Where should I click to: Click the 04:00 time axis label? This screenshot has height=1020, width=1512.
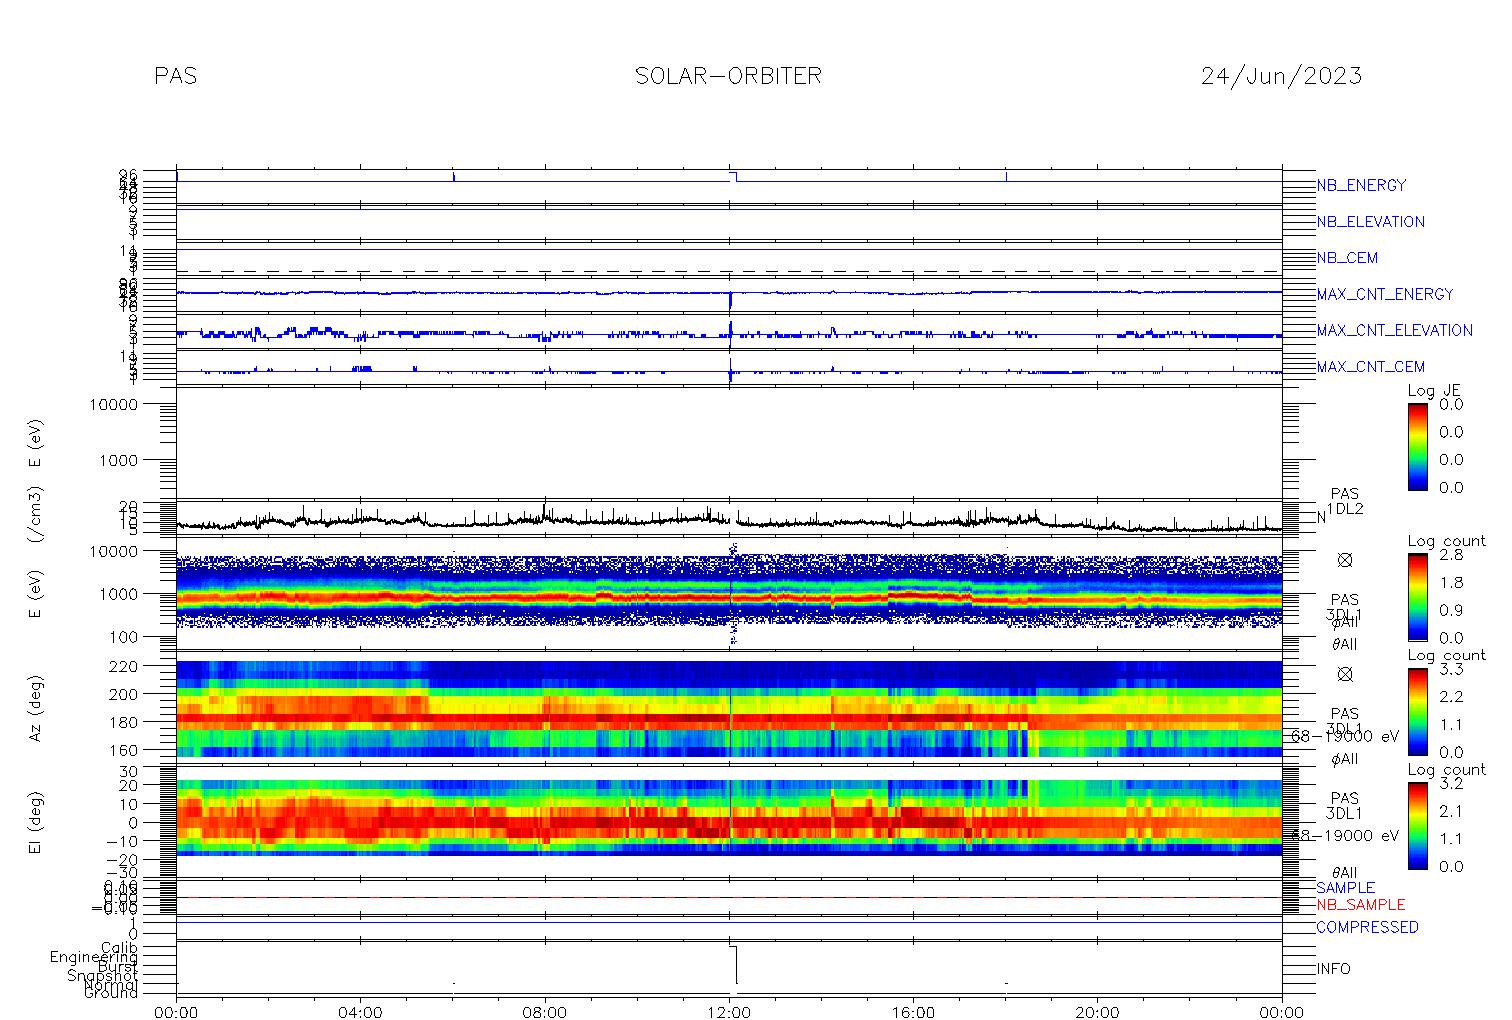360,1012
